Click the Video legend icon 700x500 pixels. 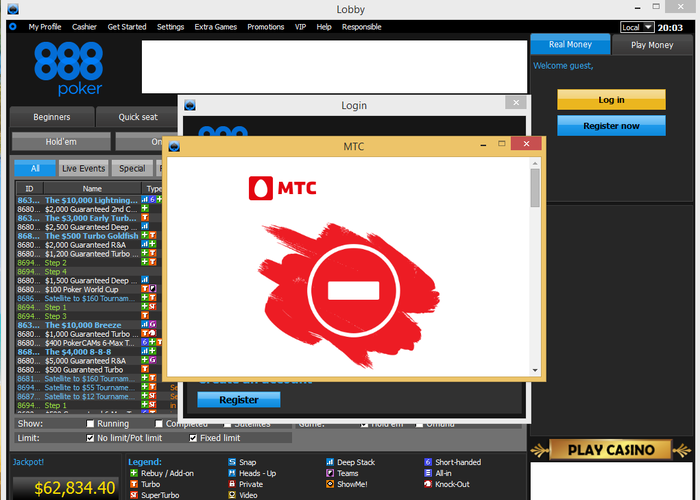232,495
